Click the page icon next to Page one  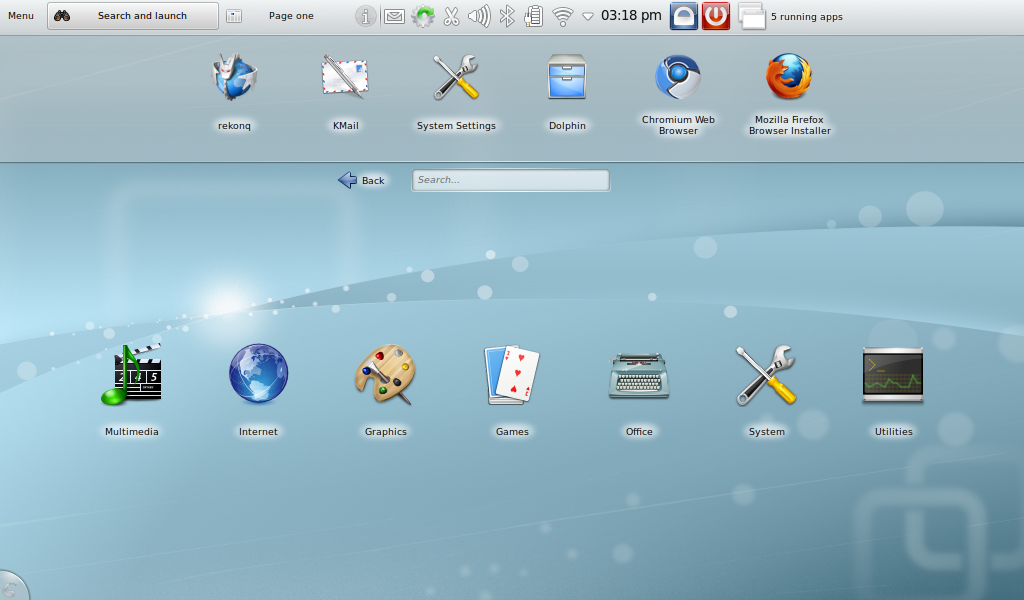pos(234,16)
